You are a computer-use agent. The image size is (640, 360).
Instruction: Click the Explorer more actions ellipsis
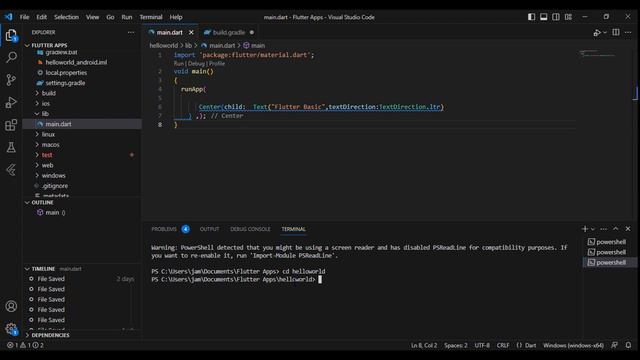131,32
